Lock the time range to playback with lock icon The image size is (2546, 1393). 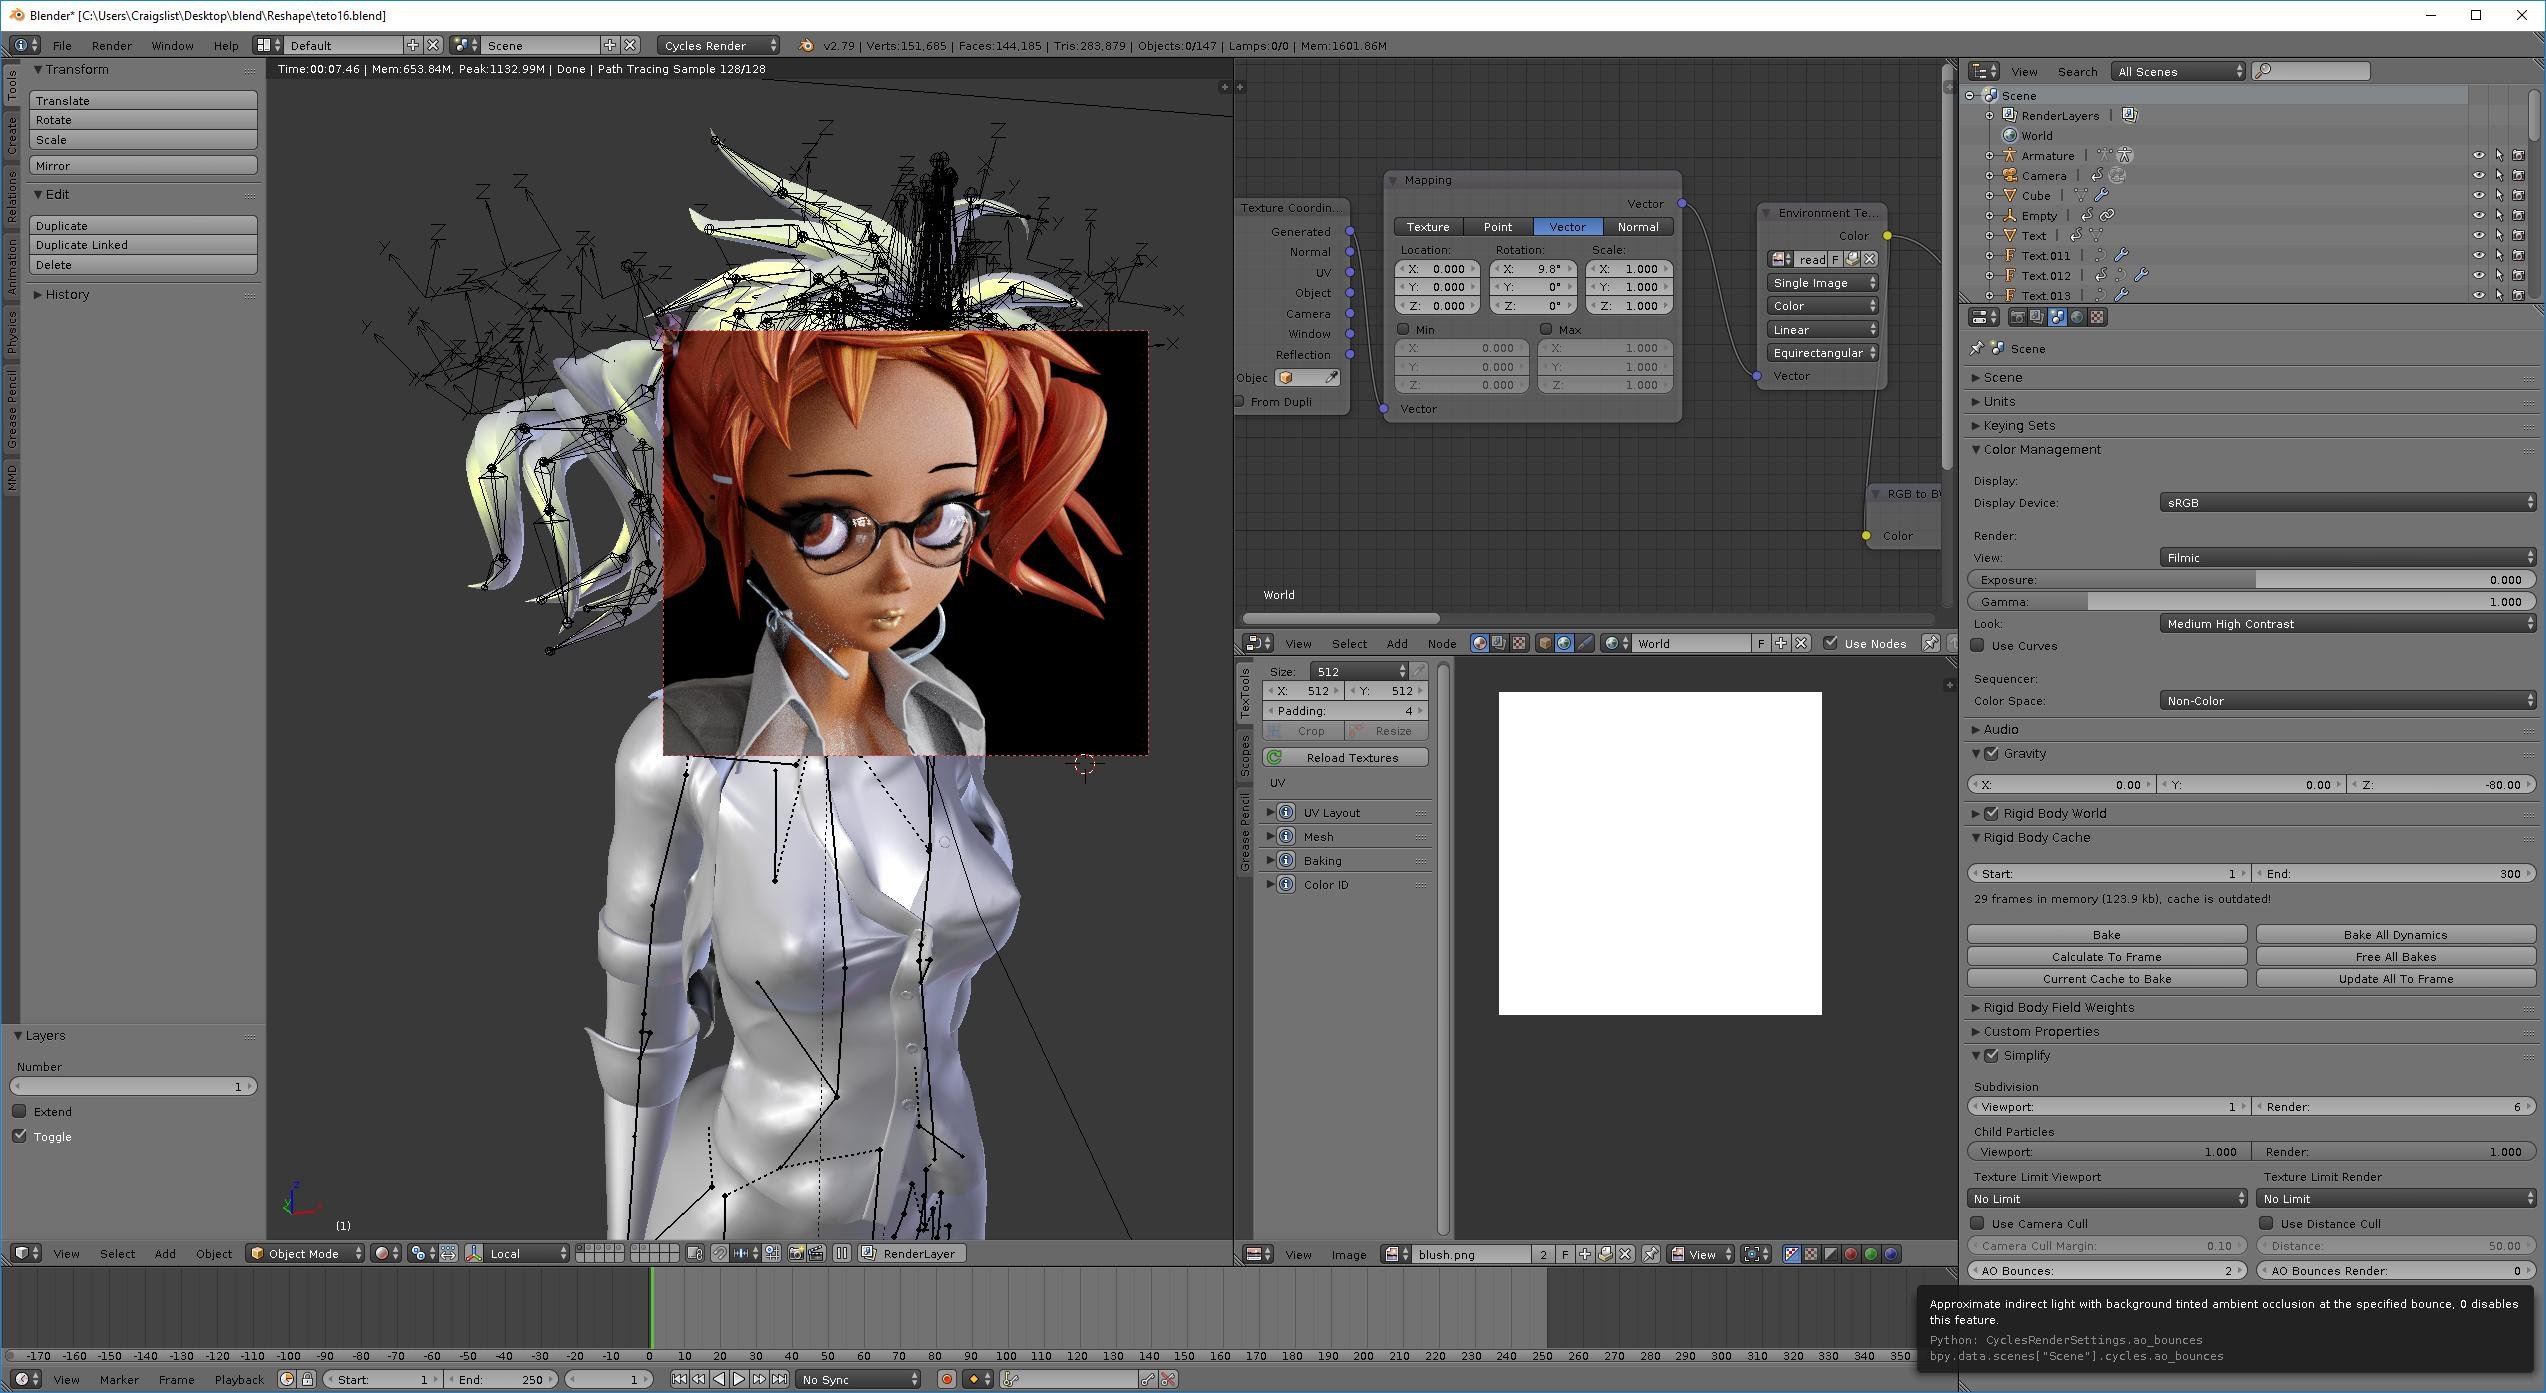[x=308, y=1379]
